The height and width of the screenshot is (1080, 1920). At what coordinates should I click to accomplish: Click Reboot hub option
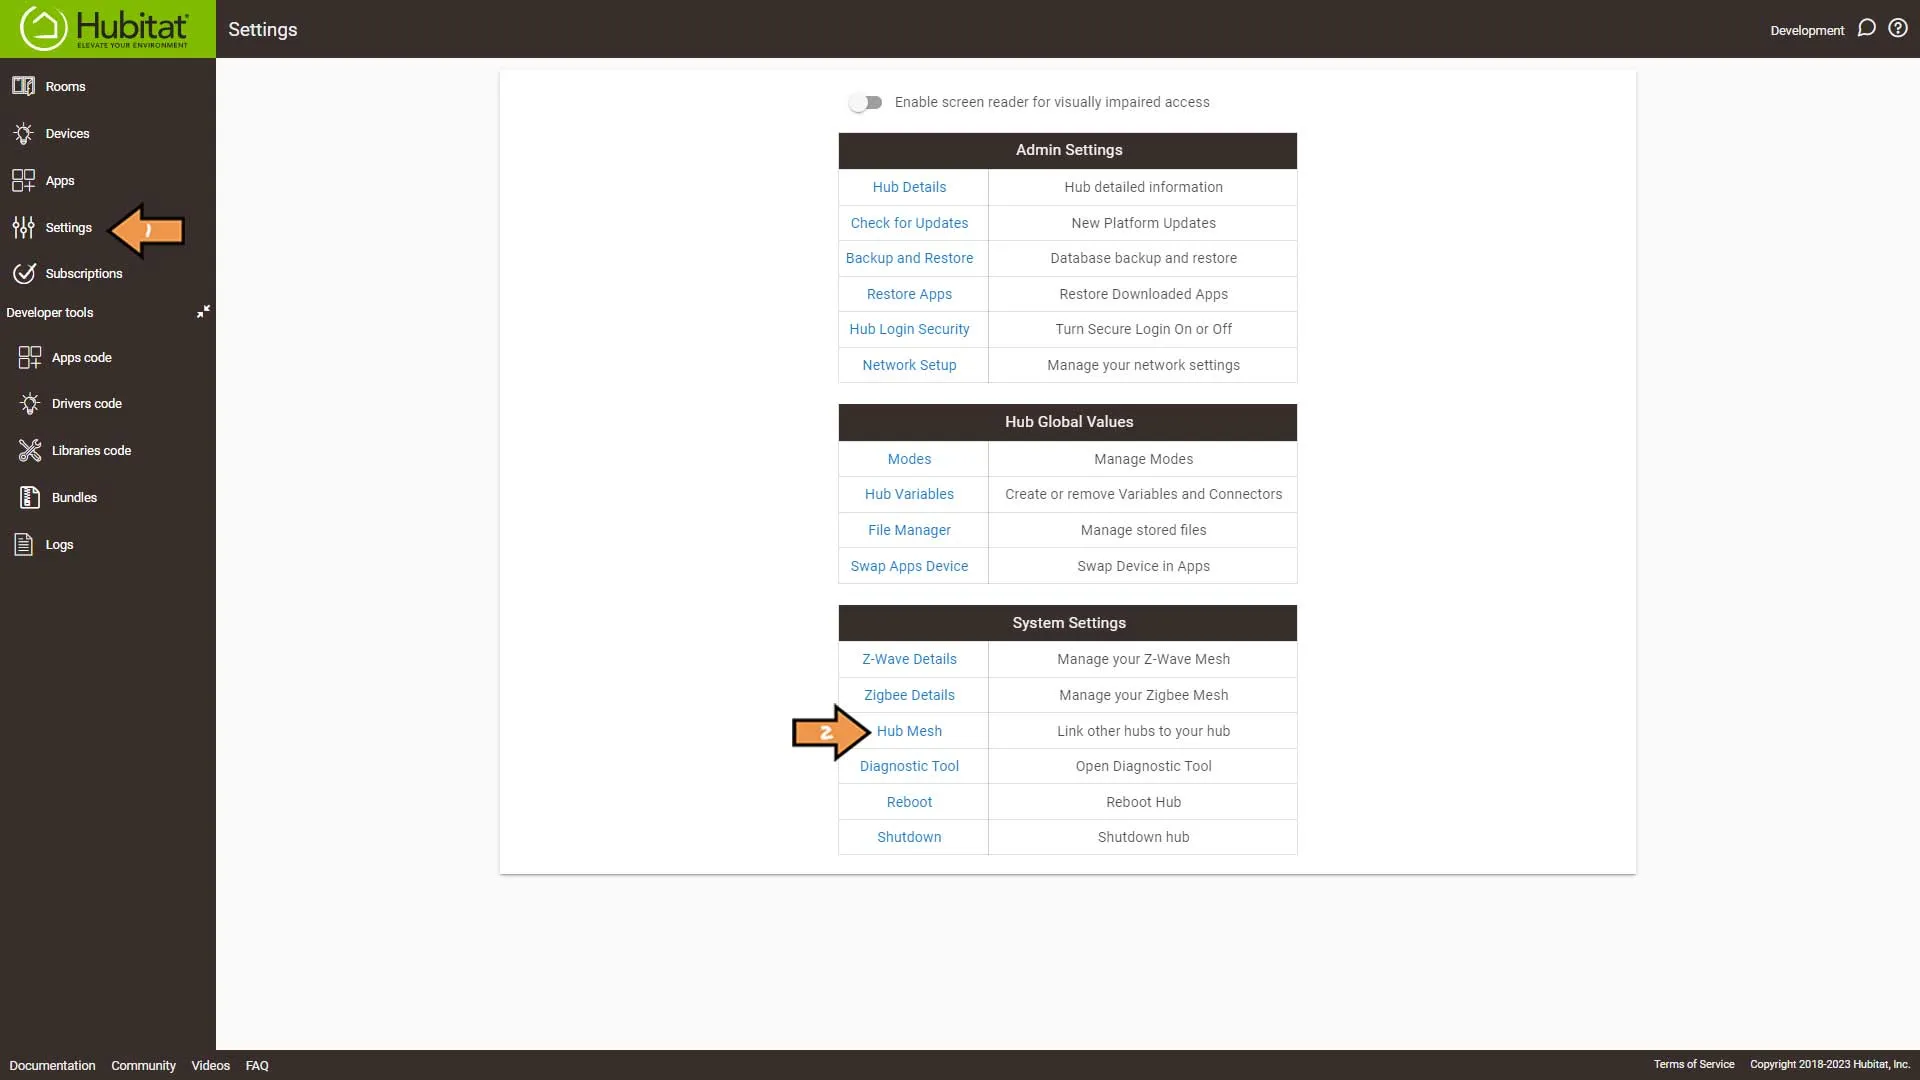909,800
